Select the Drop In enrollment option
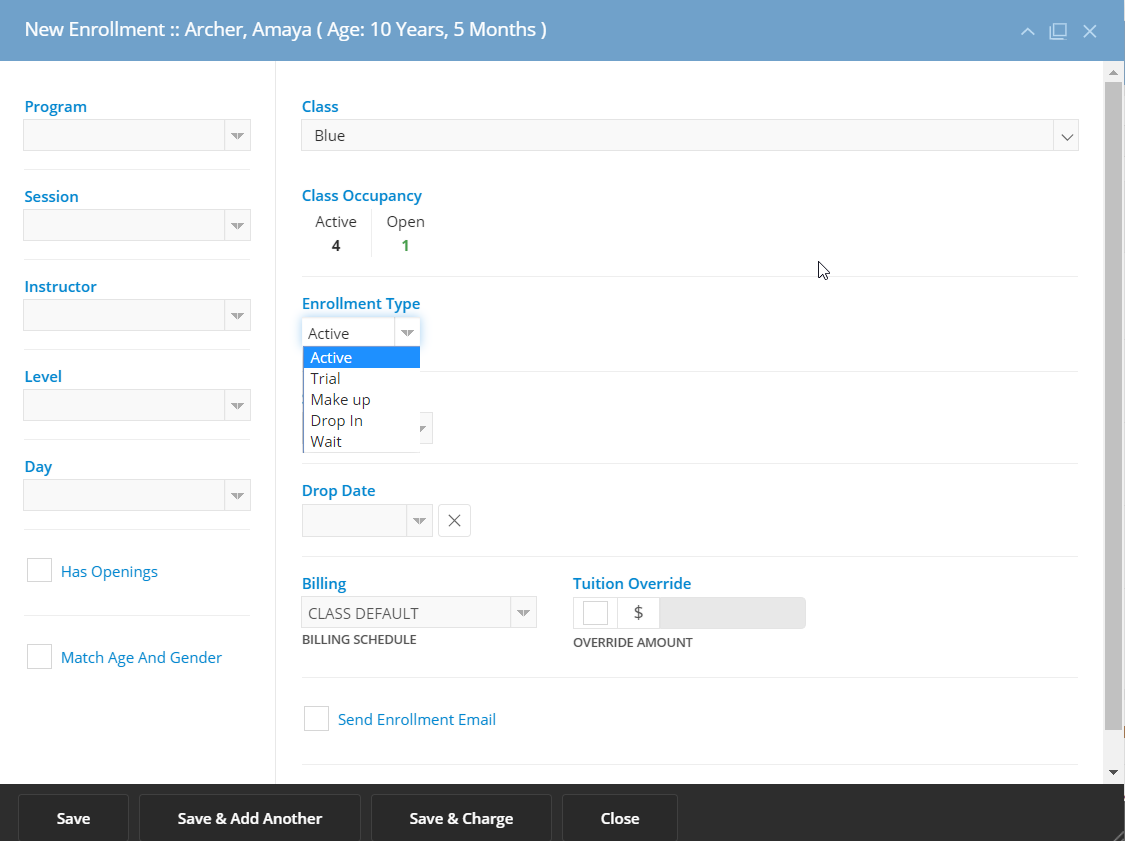Viewport: 1125px width, 841px height. [362, 420]
